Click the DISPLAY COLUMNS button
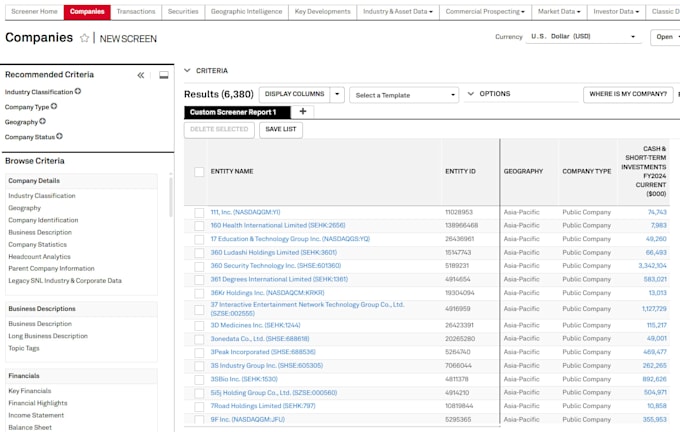The height and width of the screenshot is (432, 680). tap(294, 94)
